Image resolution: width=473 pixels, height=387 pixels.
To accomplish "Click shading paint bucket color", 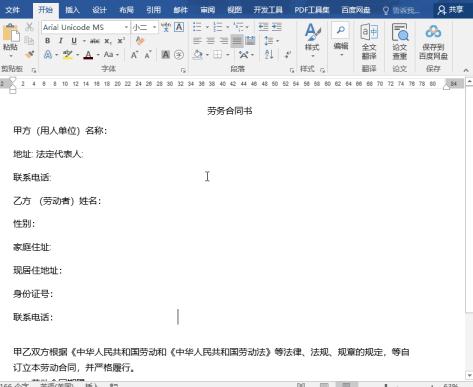I will (198, 54).
